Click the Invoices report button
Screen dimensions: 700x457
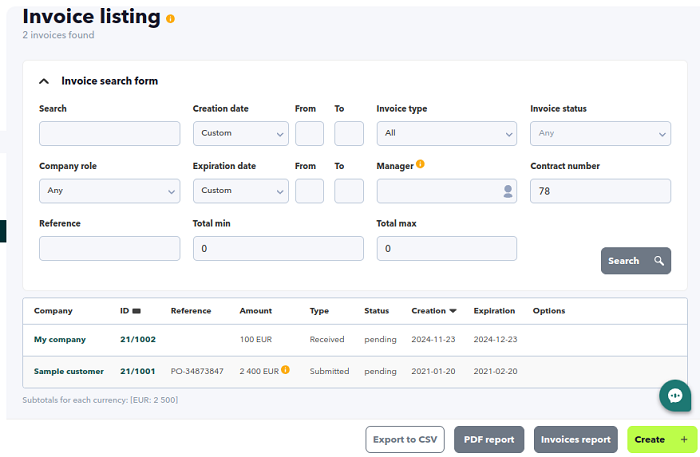click(x=575, y=440)
